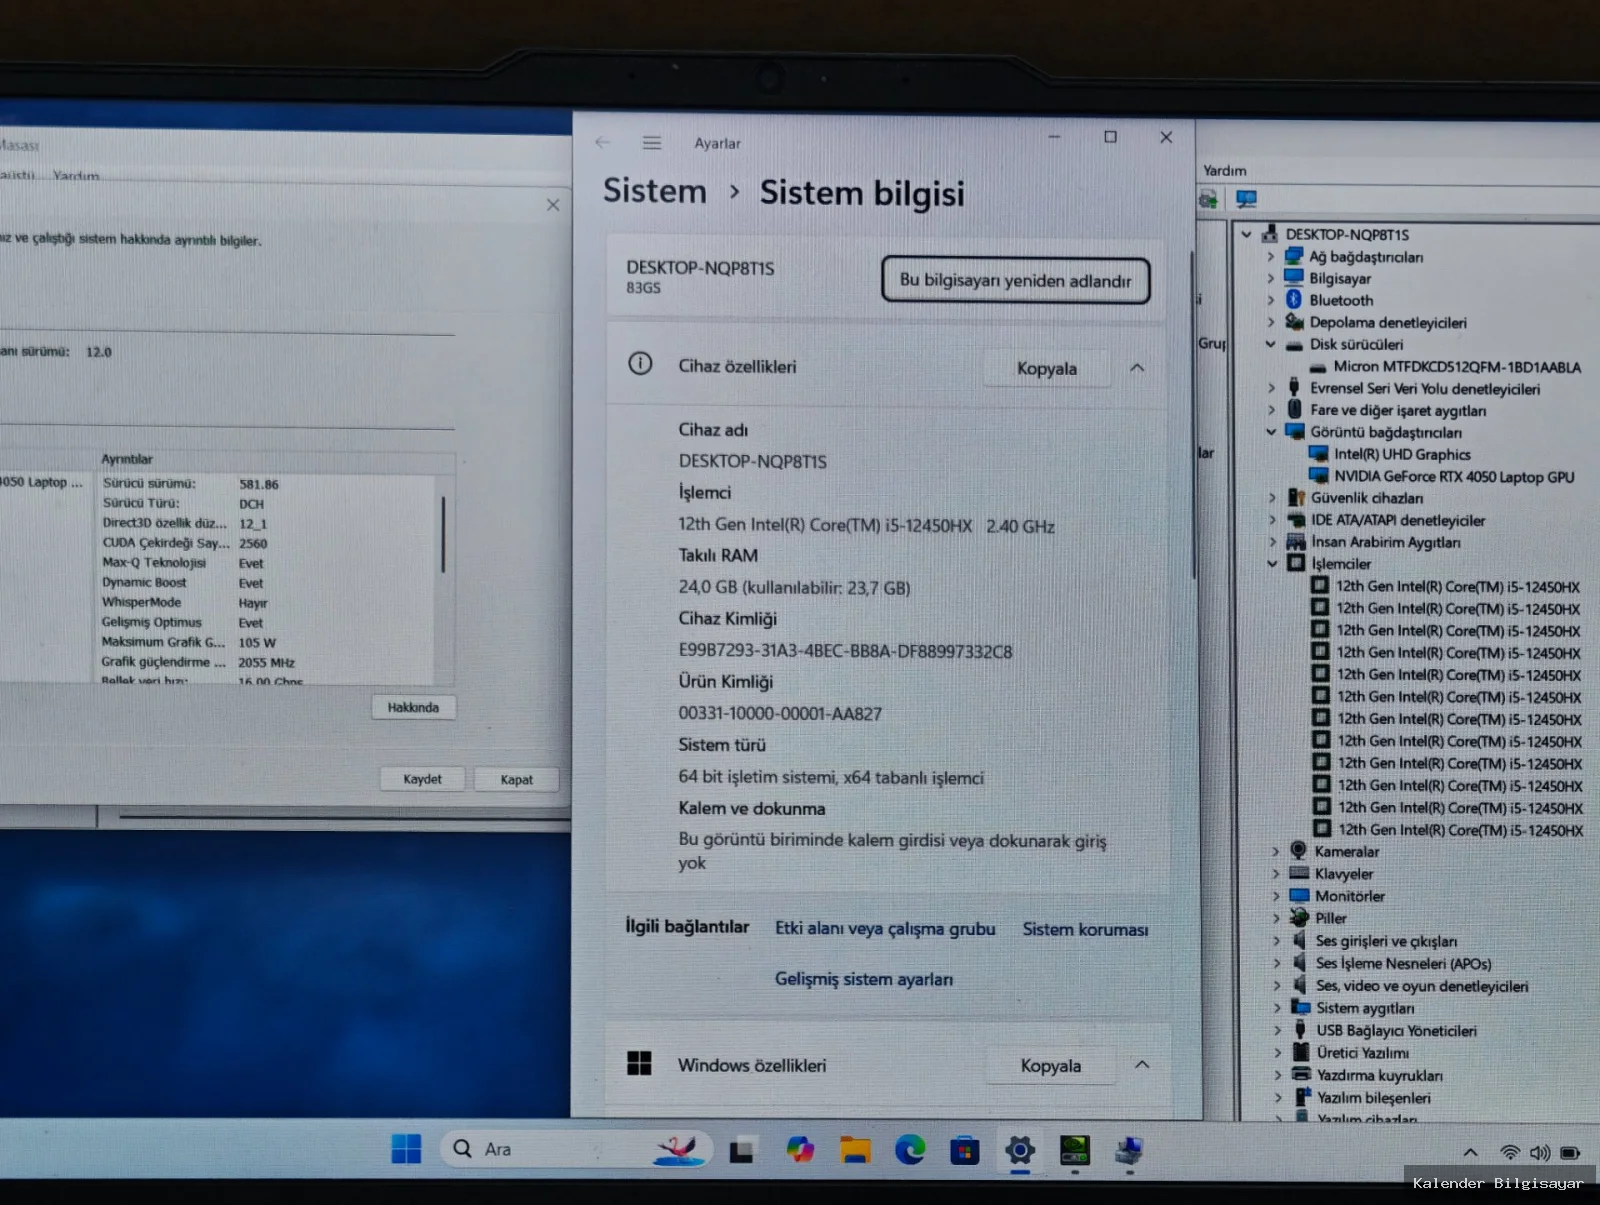Open the Yardım menu in Device Manager
1600x1205 pixels.
[x=1224, y=170]
